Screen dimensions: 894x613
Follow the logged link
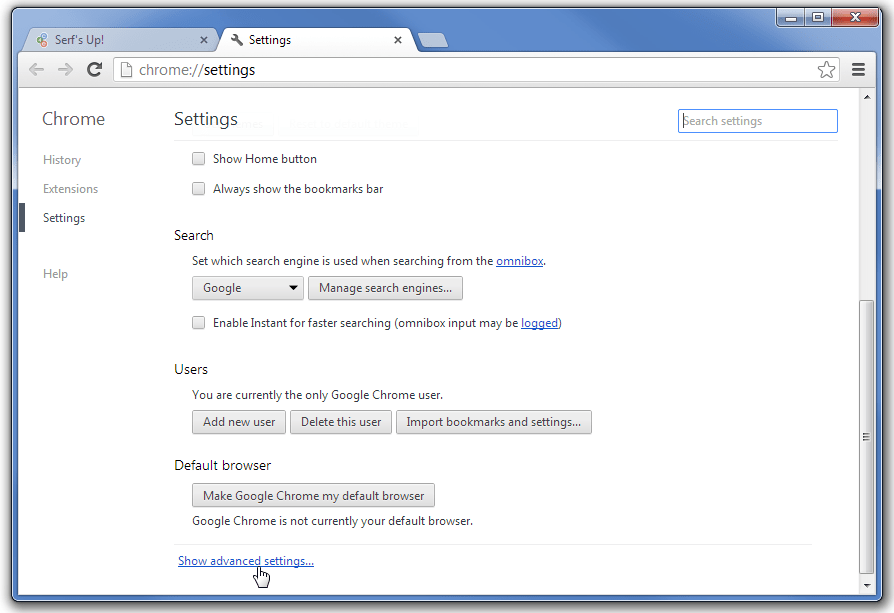[x=539, y=323]
